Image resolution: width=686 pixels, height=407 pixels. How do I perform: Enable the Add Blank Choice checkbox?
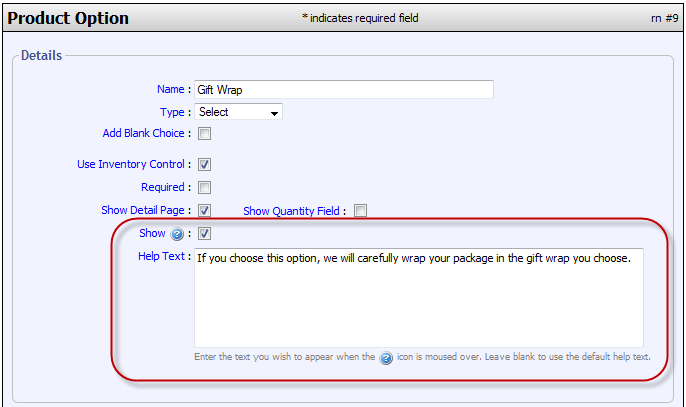(x=204, y=134)
